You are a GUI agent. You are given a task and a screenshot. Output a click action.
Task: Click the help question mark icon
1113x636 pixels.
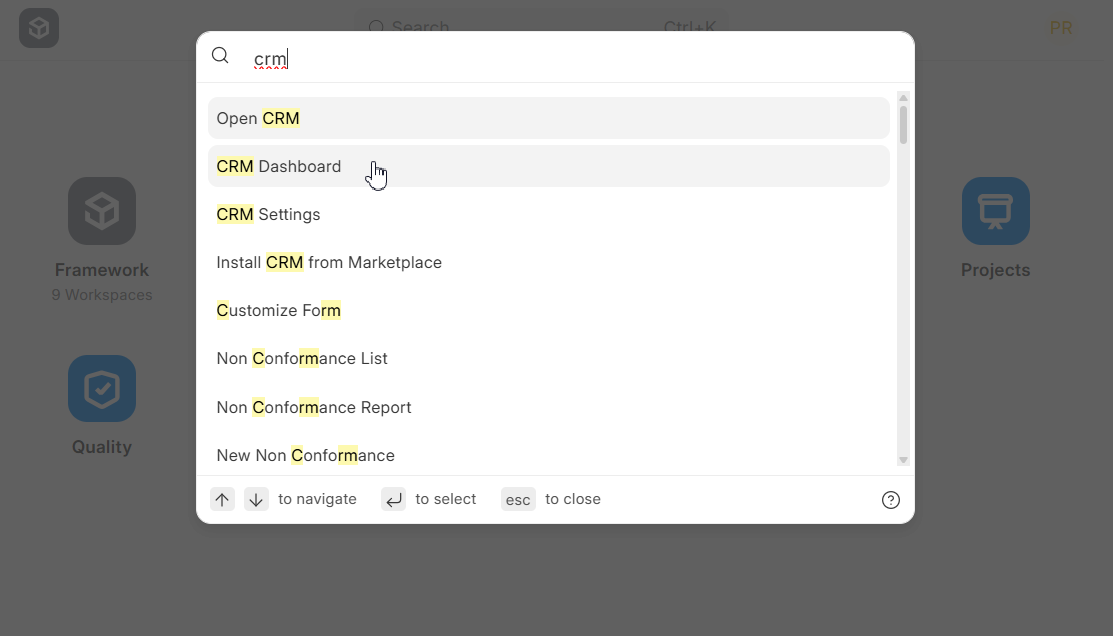point(890,500)
